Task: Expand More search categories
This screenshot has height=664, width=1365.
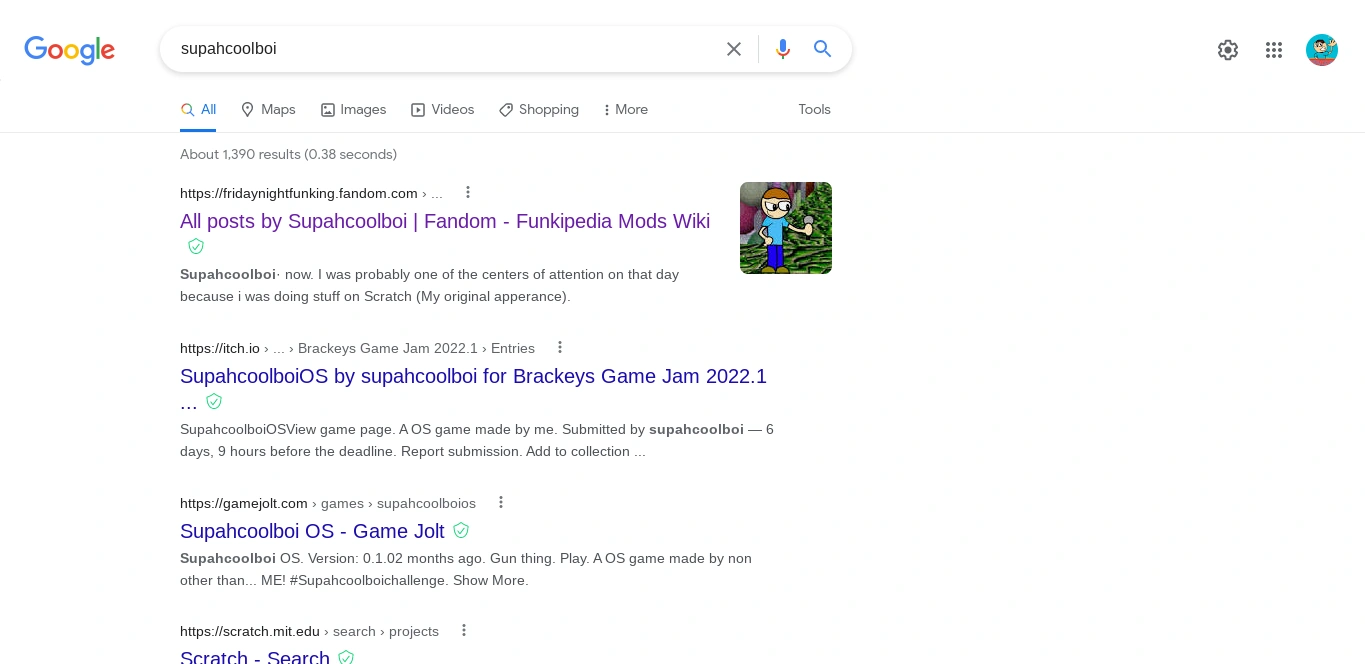Action: pyautogui.click(x=624, y=110)
